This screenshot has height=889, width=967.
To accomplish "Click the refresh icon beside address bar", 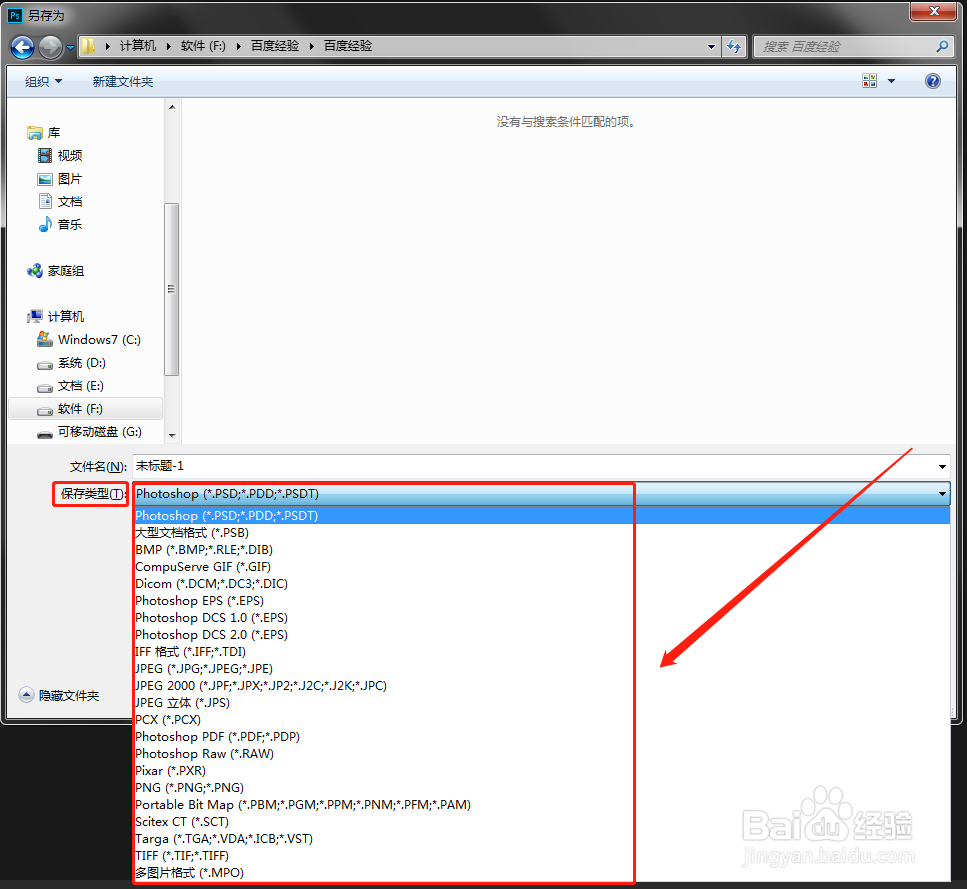I will [734, 46].
